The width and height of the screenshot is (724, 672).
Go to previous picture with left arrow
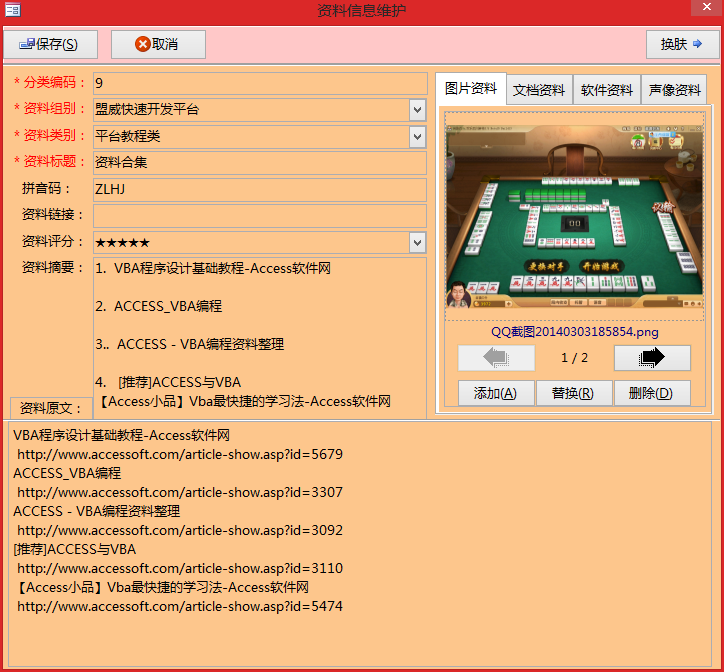click(496, 358)
